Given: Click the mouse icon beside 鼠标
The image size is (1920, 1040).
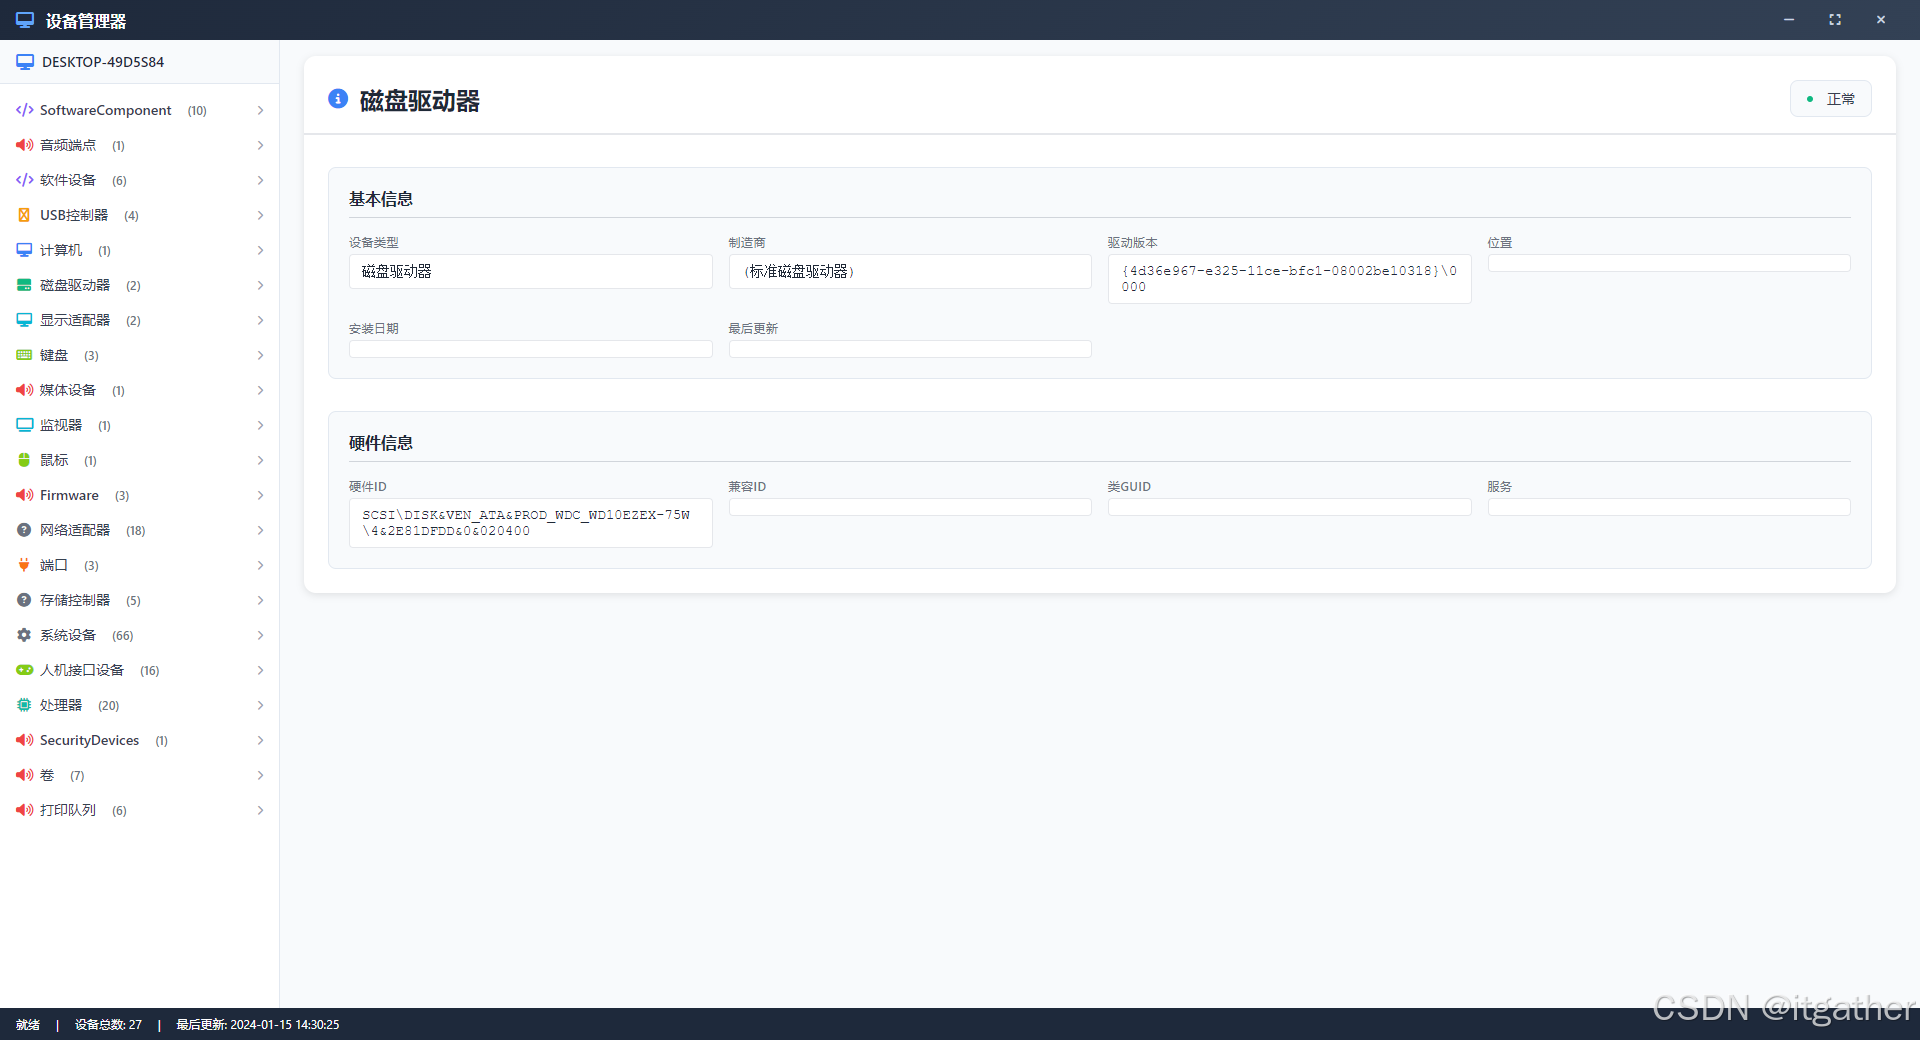Looking at the screenshot, I should [24, 460].
